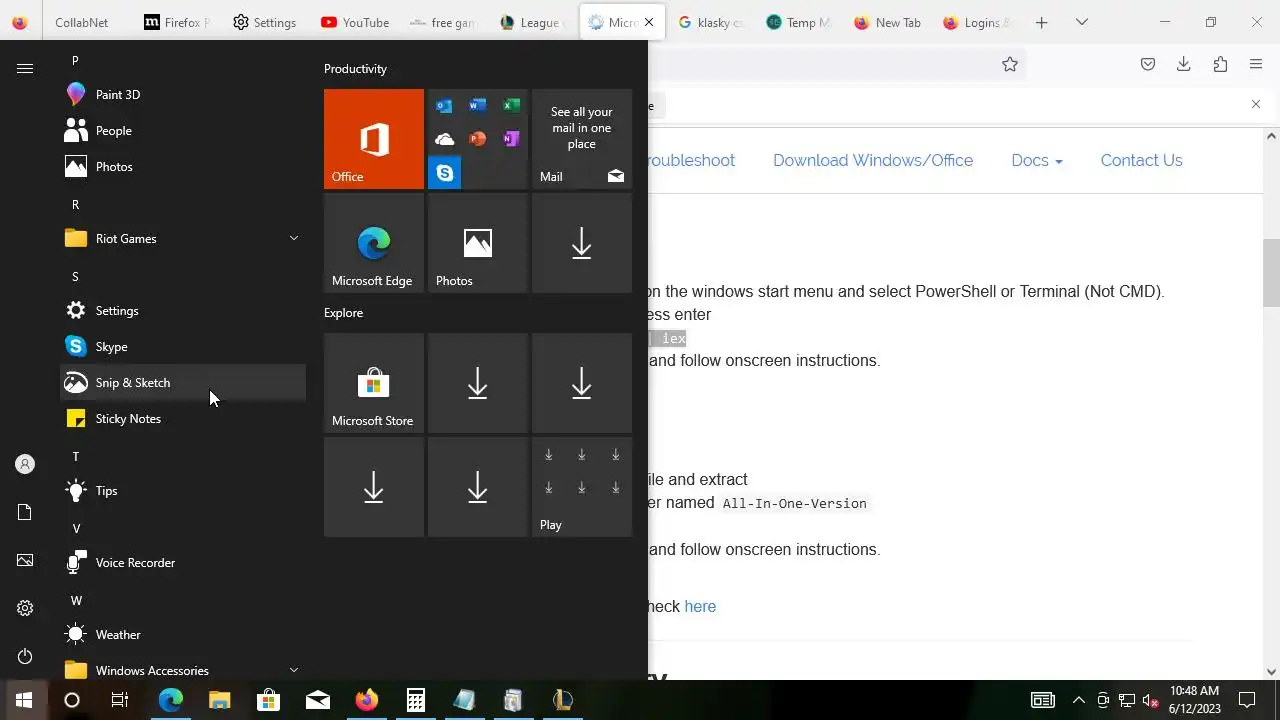
Task: Open the Firefox extensions menu
Action: pyautogui.click(x=1220, y=64)
